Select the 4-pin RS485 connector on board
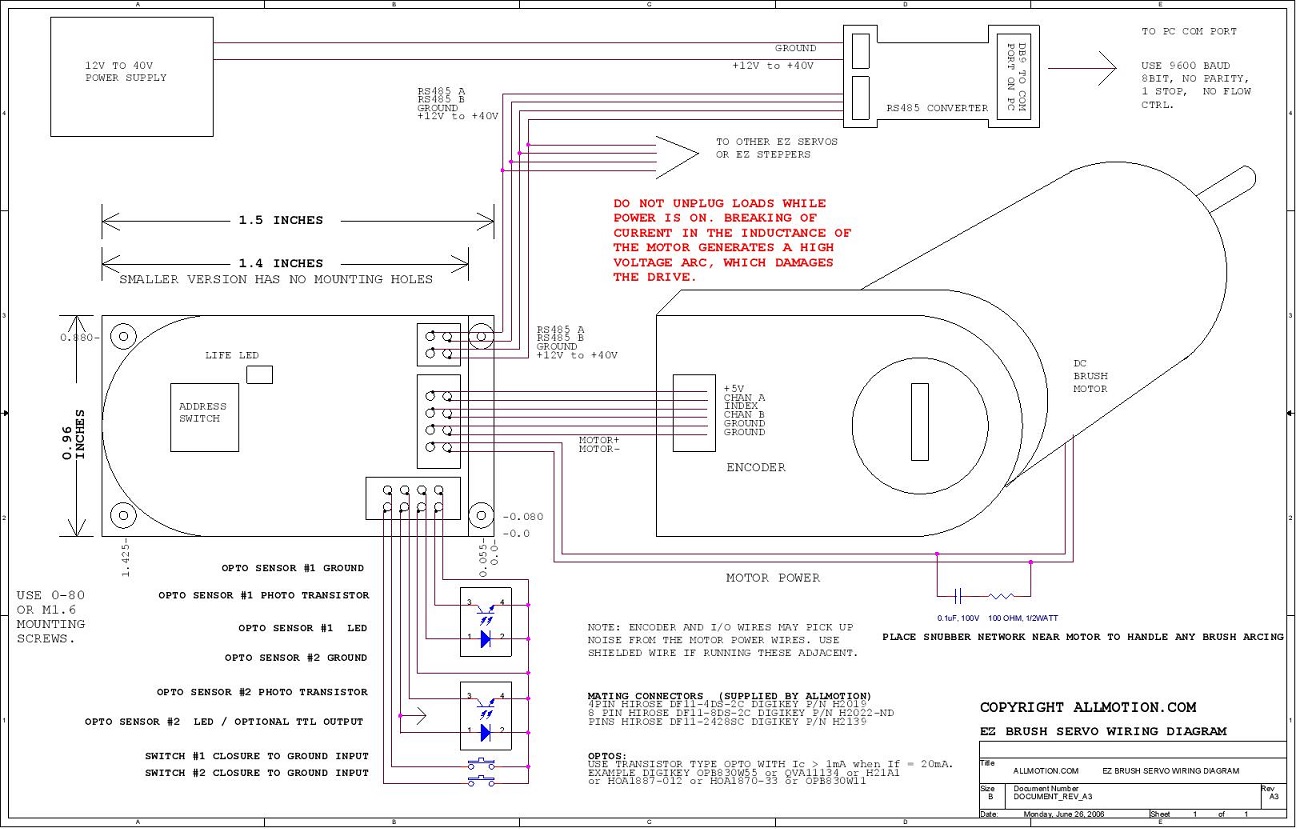 (x=438, y=345)
